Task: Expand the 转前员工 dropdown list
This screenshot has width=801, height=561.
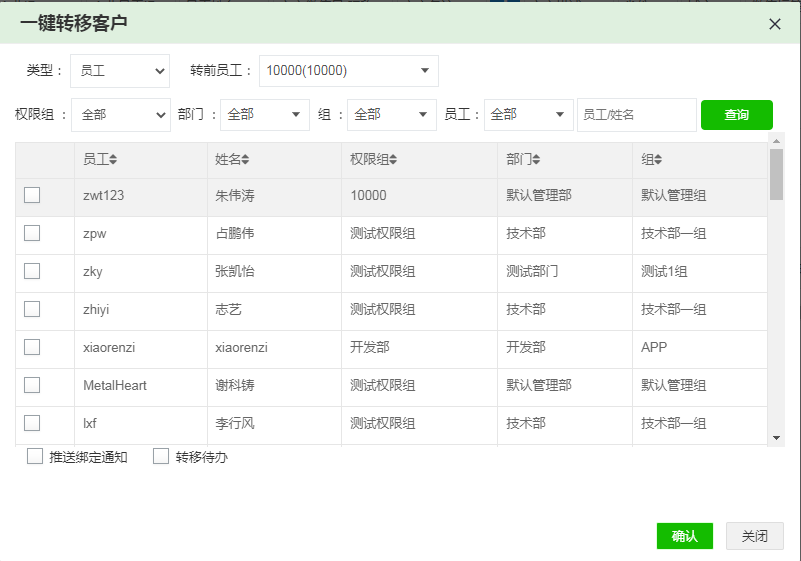Action: (x=348, y=71)
